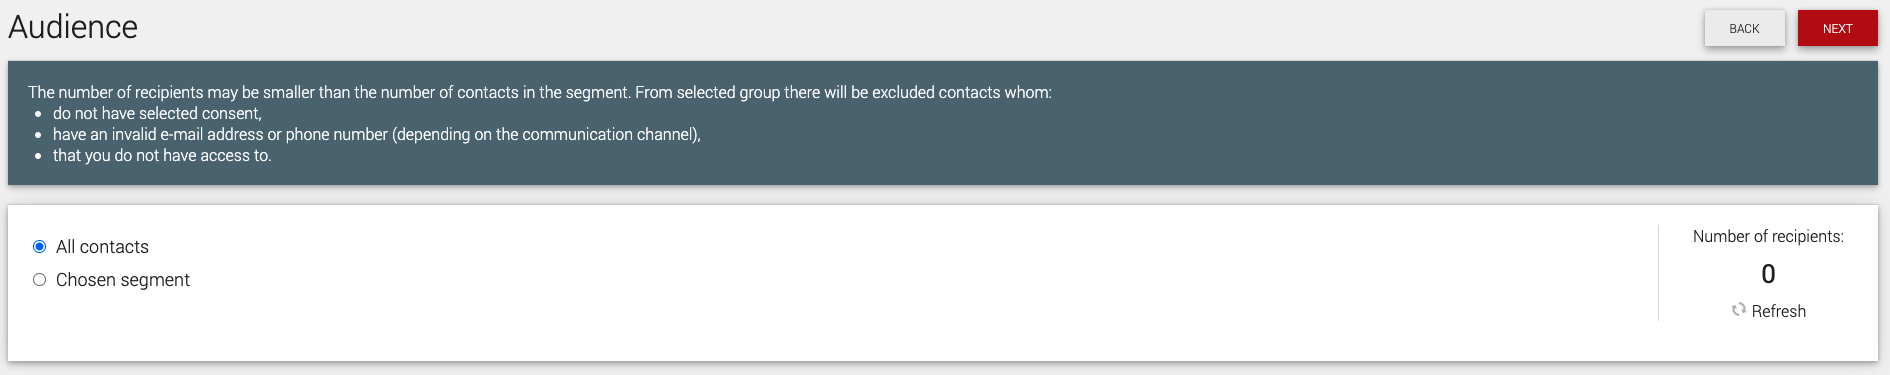The image size is (1890, 375).
Task: Click the bullet dot before 'that you do not'
Action: [x=38, y=156]
